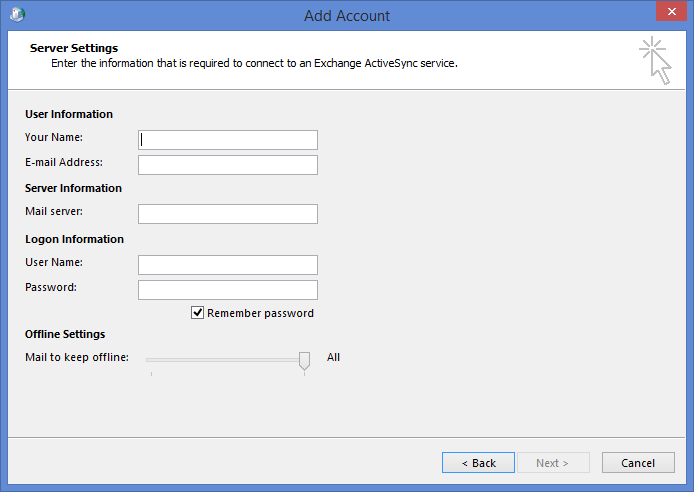Click the Mail to keep offline slider handle
The height and width of the screenshot is (492, 694).
pyautogui.click(x=305, y=360)
